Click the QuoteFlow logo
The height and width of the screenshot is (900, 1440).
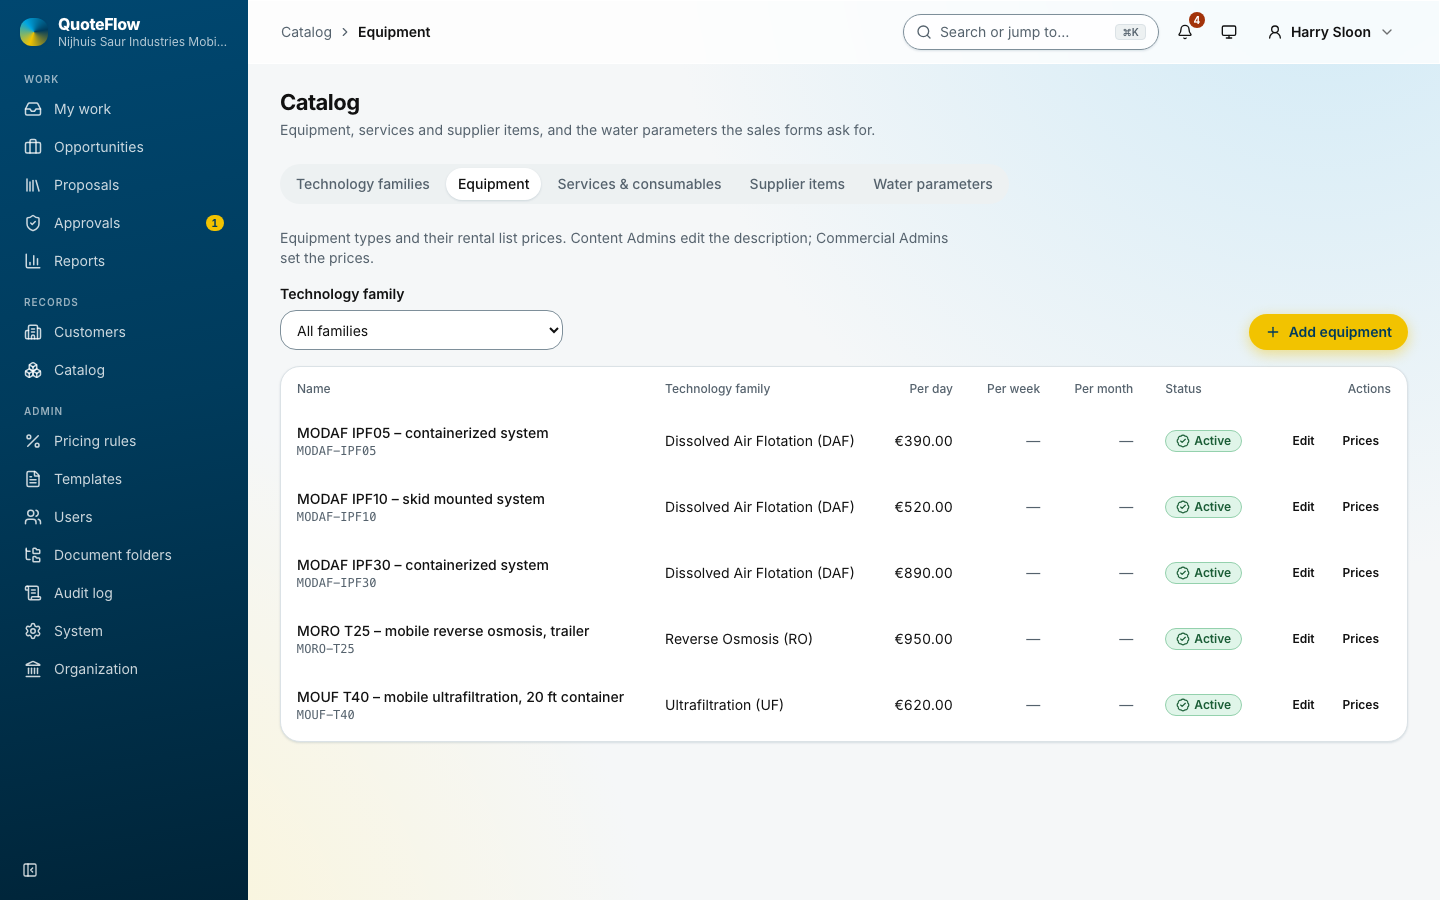[33, 32]
